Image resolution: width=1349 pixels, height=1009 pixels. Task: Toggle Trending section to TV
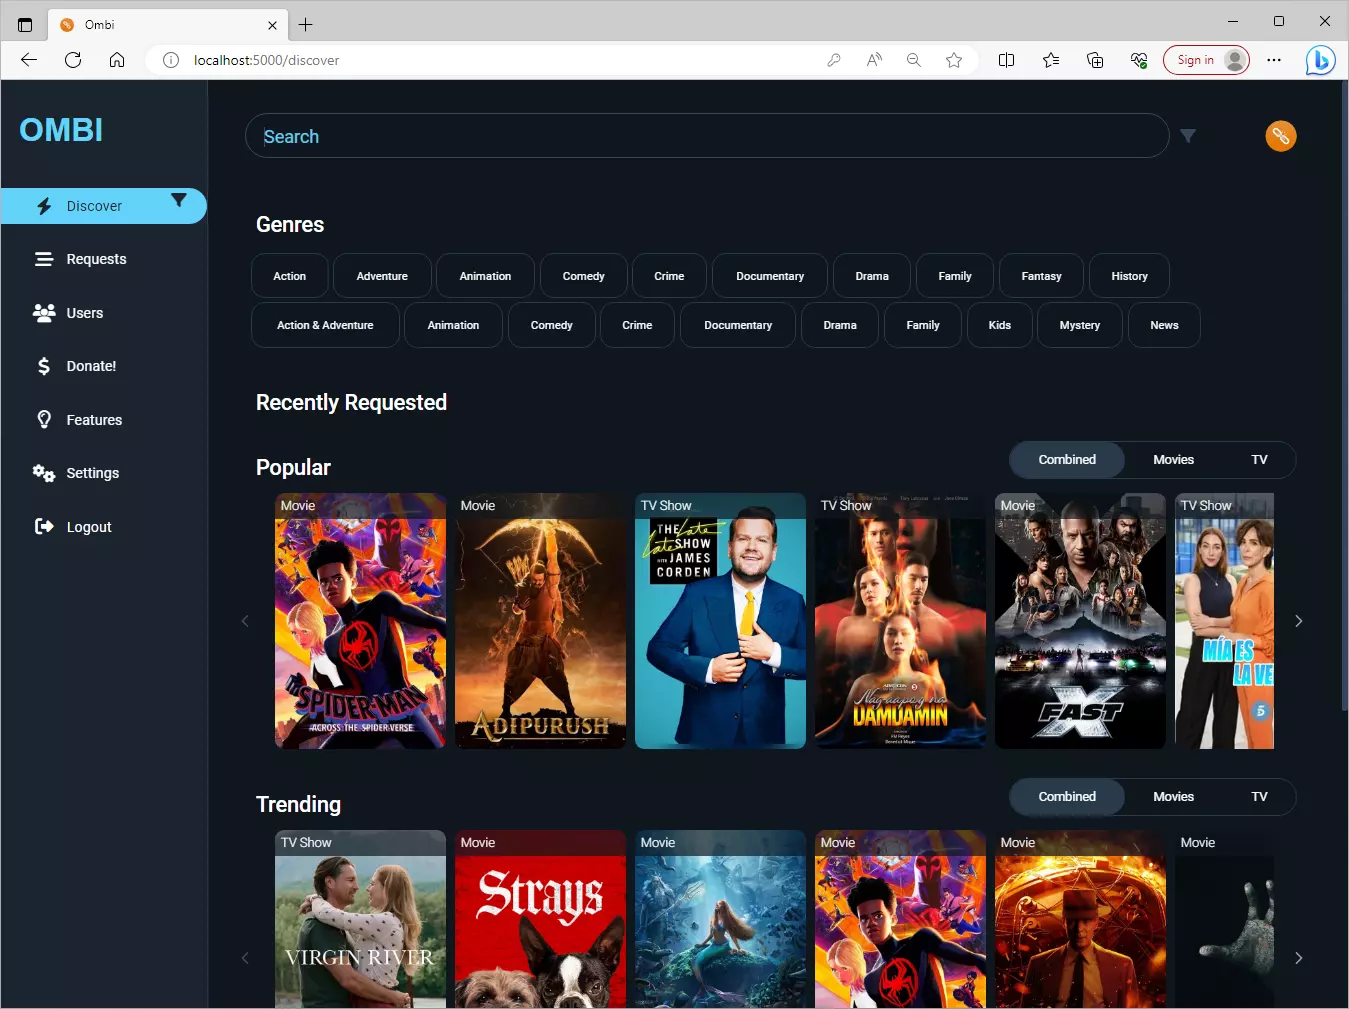point(1259,797)
